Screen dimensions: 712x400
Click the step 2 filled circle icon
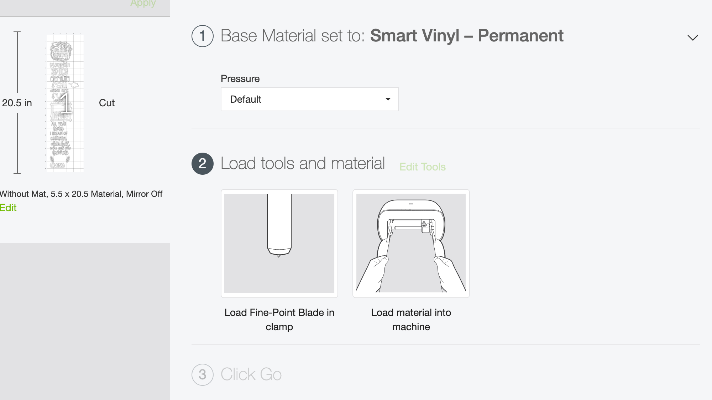click(x=202, y=164)
